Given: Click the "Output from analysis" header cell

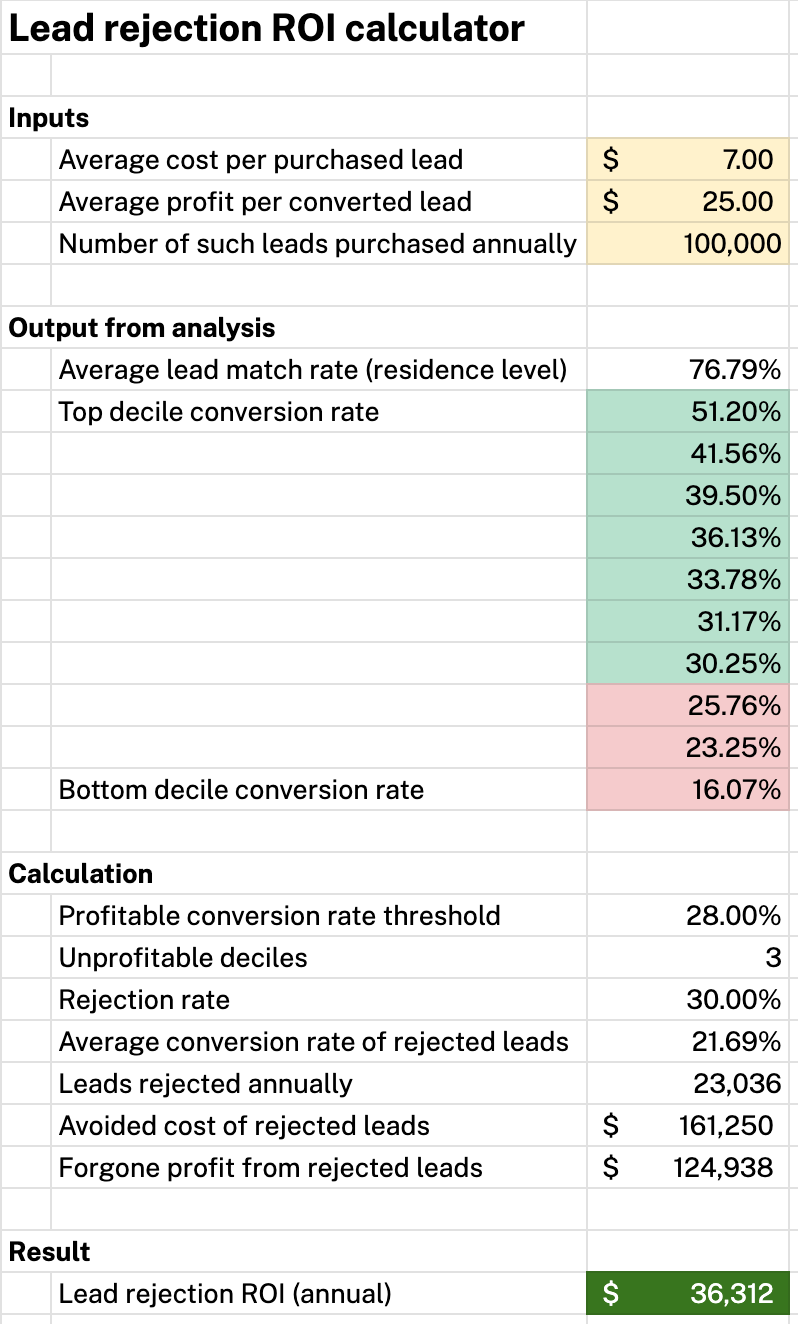Looking at the screenshot, I should pos(142,328).
